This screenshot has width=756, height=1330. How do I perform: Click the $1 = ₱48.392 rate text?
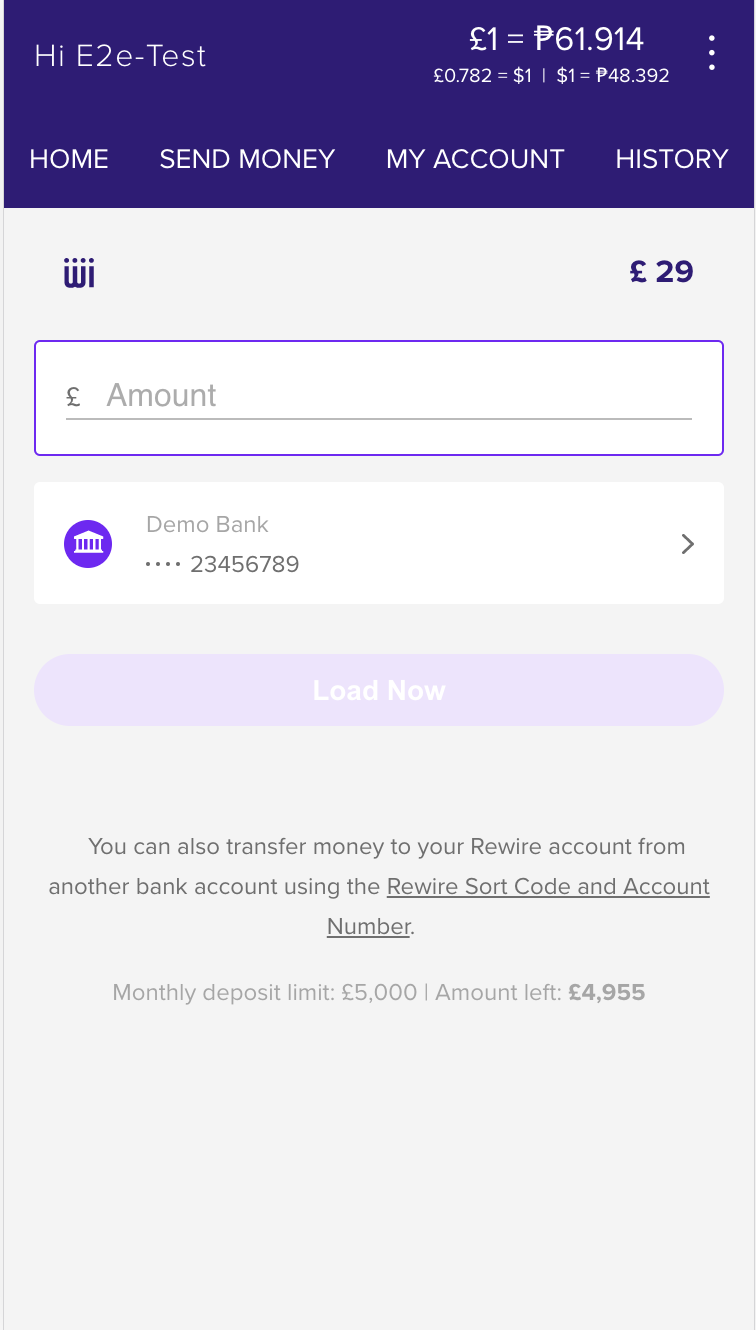coord(613,76)
